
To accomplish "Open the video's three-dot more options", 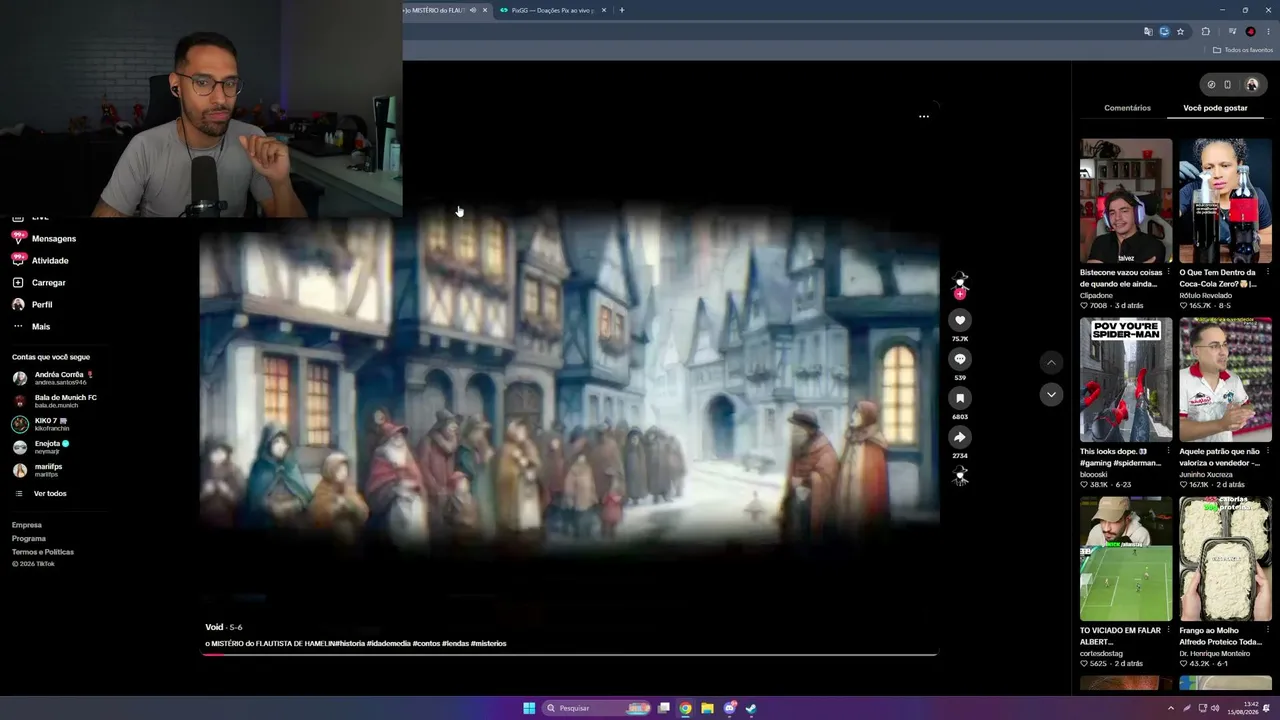I will [924, 116].
